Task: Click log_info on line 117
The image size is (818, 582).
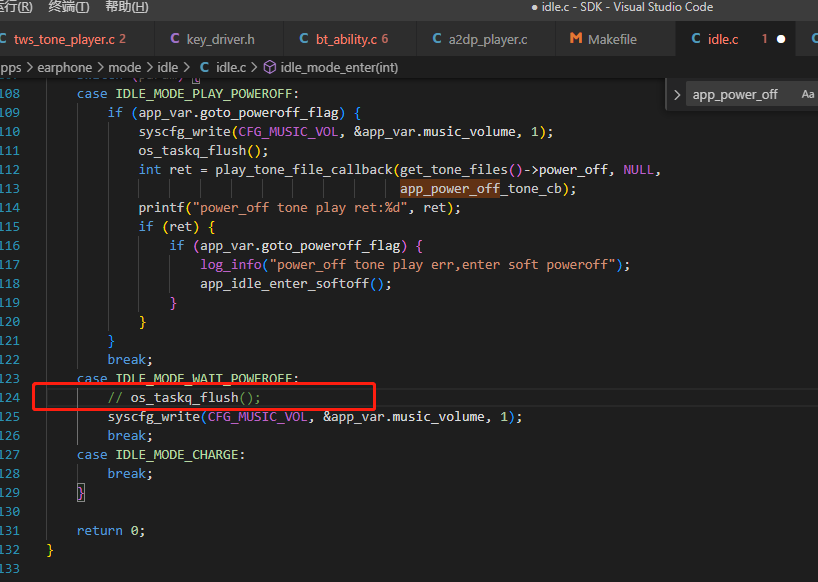Action: pyautogui.click(x=231, y=264)
